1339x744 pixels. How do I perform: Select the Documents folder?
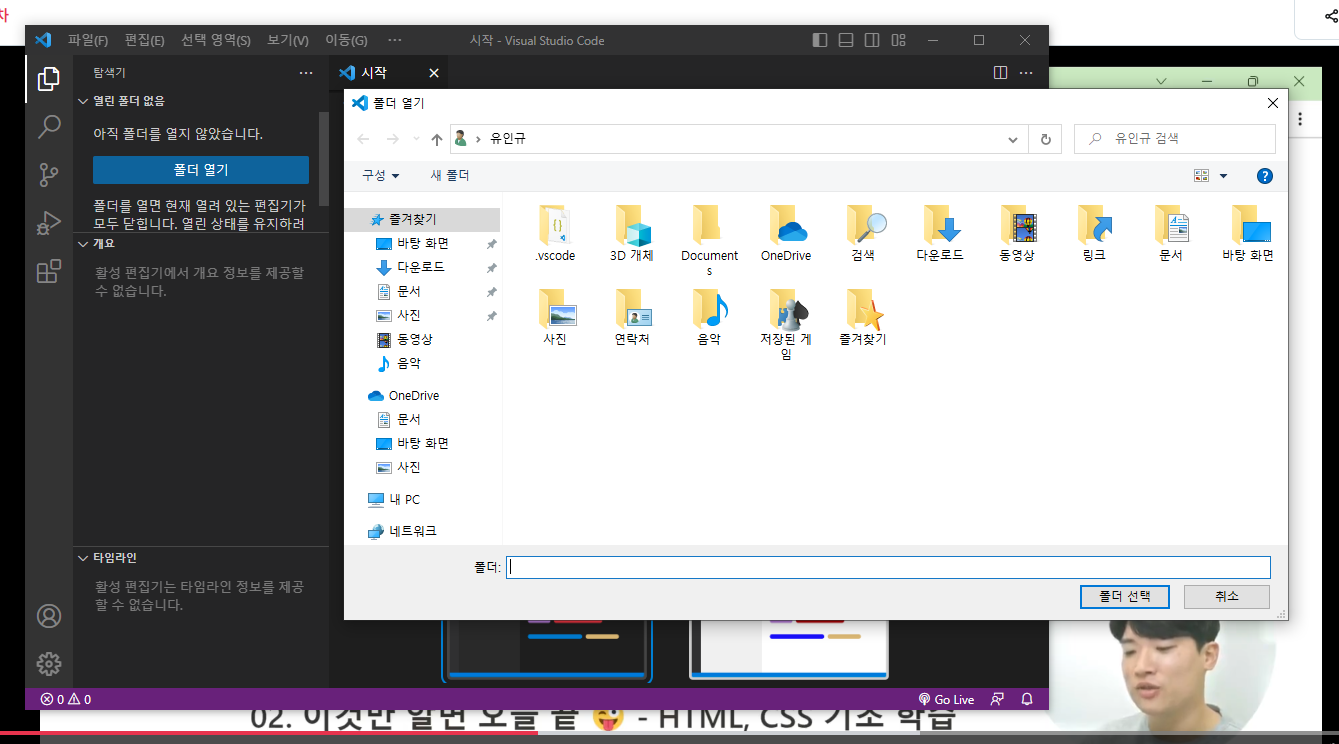(709, 240)
